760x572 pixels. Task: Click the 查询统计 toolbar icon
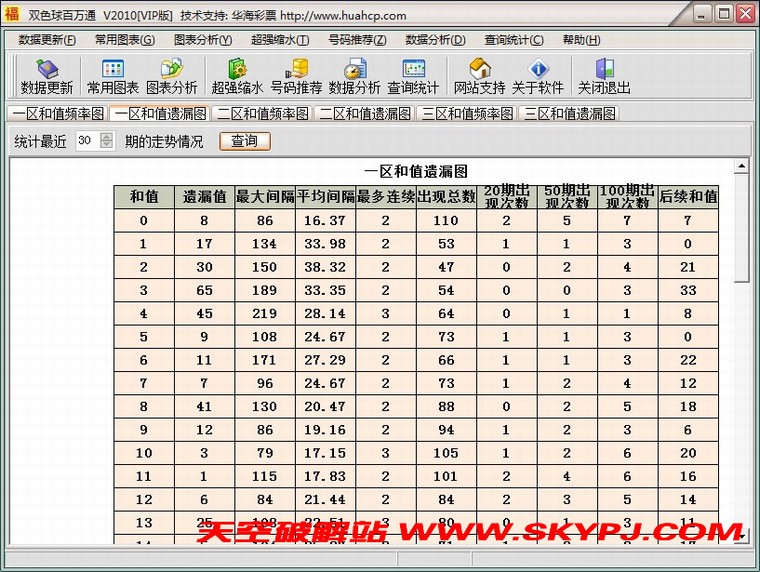(x=414, y=75)
